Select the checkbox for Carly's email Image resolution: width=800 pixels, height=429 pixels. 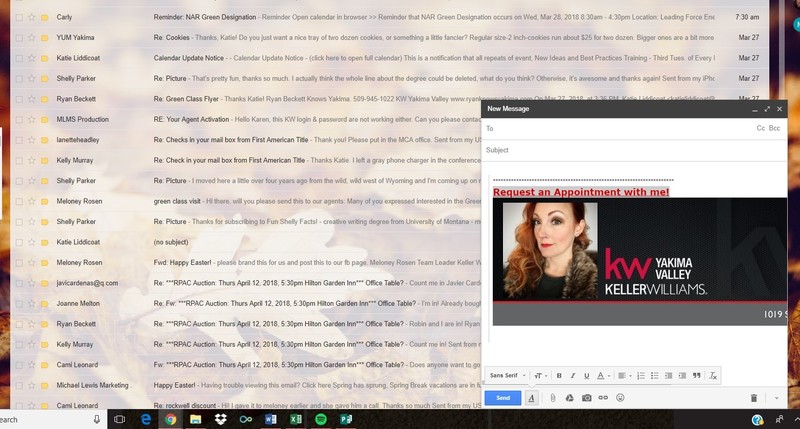(19, 17)
